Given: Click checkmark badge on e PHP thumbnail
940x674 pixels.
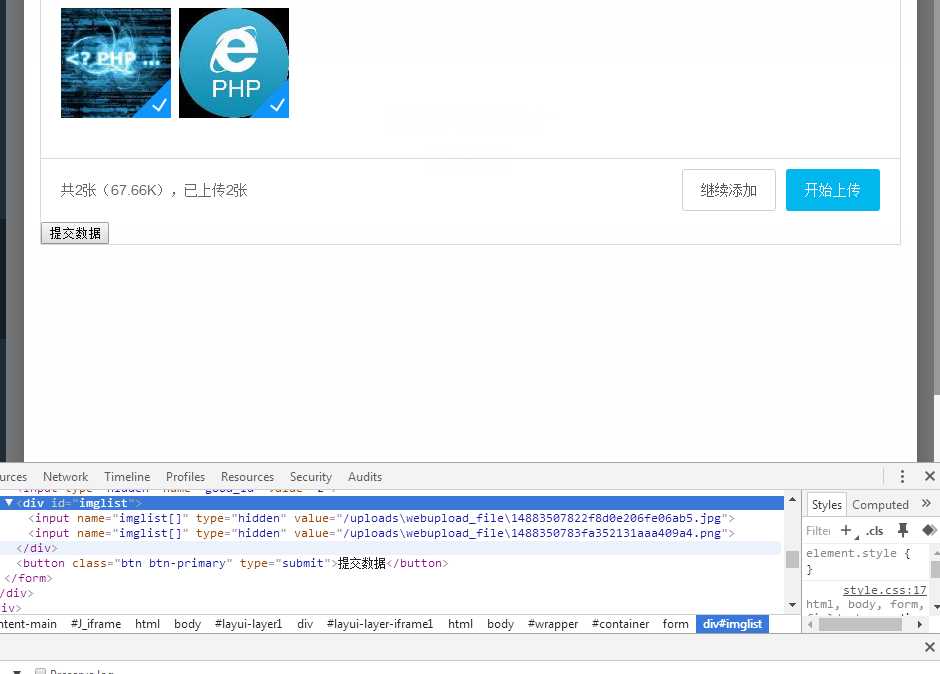Looking at the screenshot, I should (277, 105).
